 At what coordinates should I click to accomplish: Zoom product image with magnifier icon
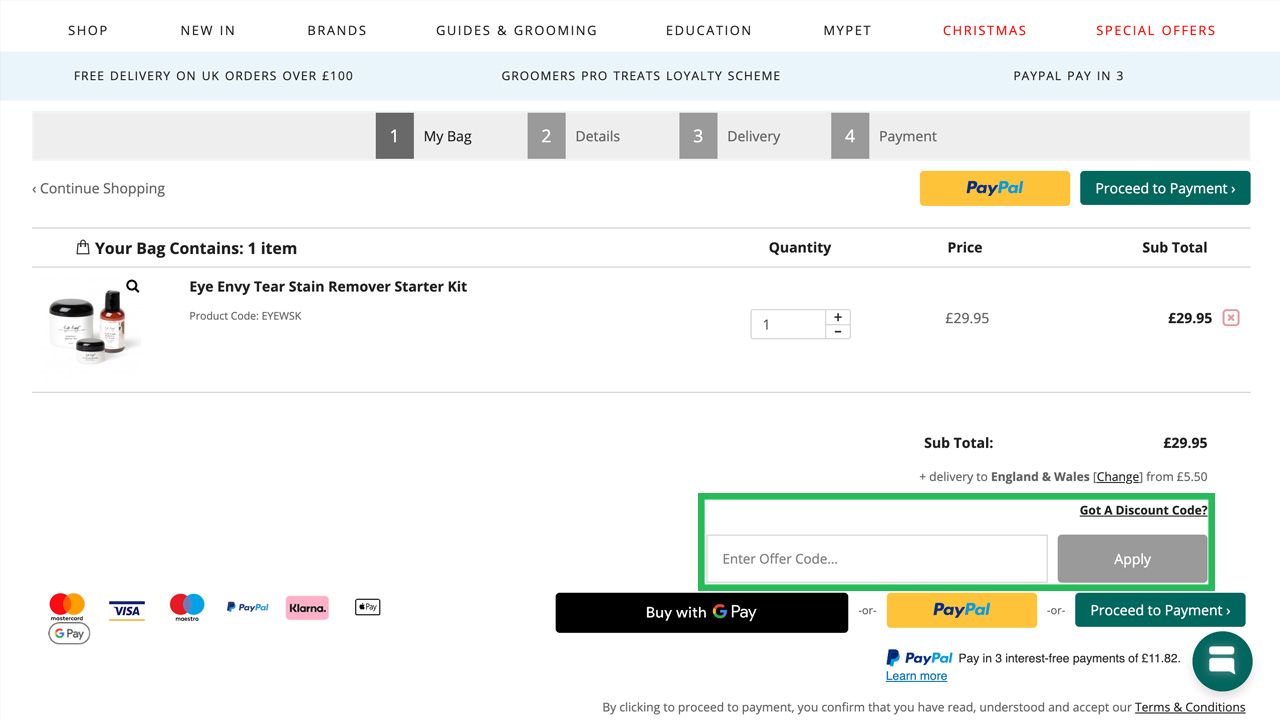pos(133,286)
